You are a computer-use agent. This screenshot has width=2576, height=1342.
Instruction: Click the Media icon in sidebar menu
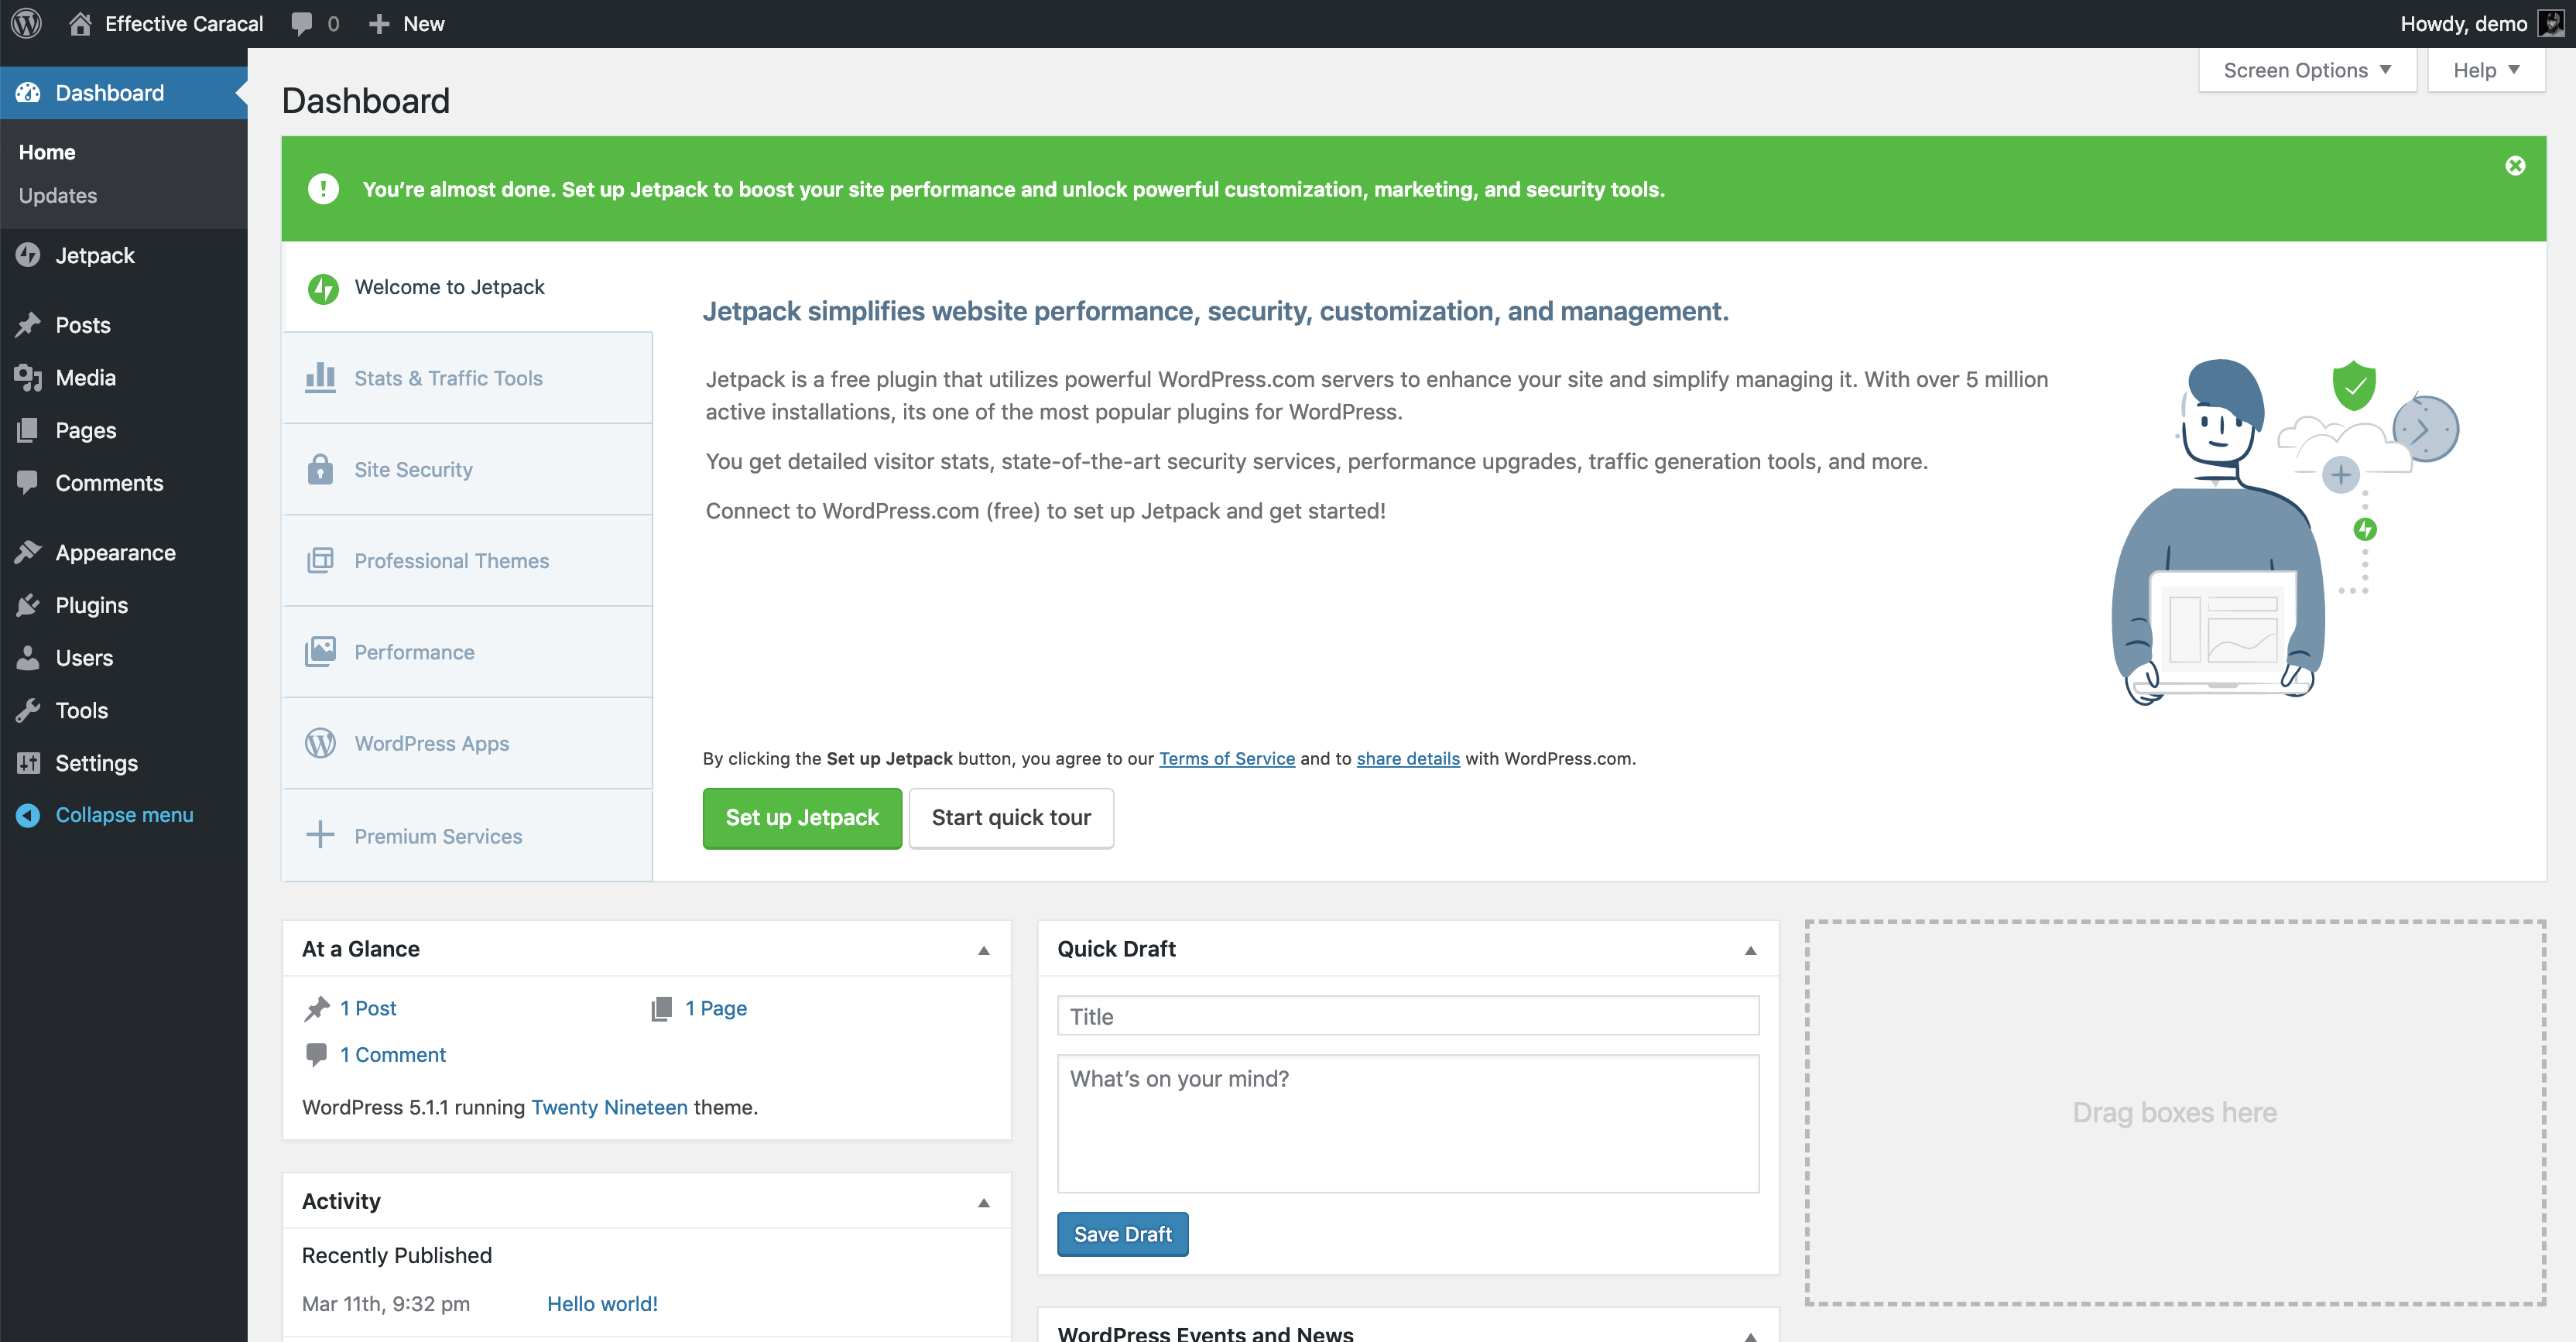(28, 377)
